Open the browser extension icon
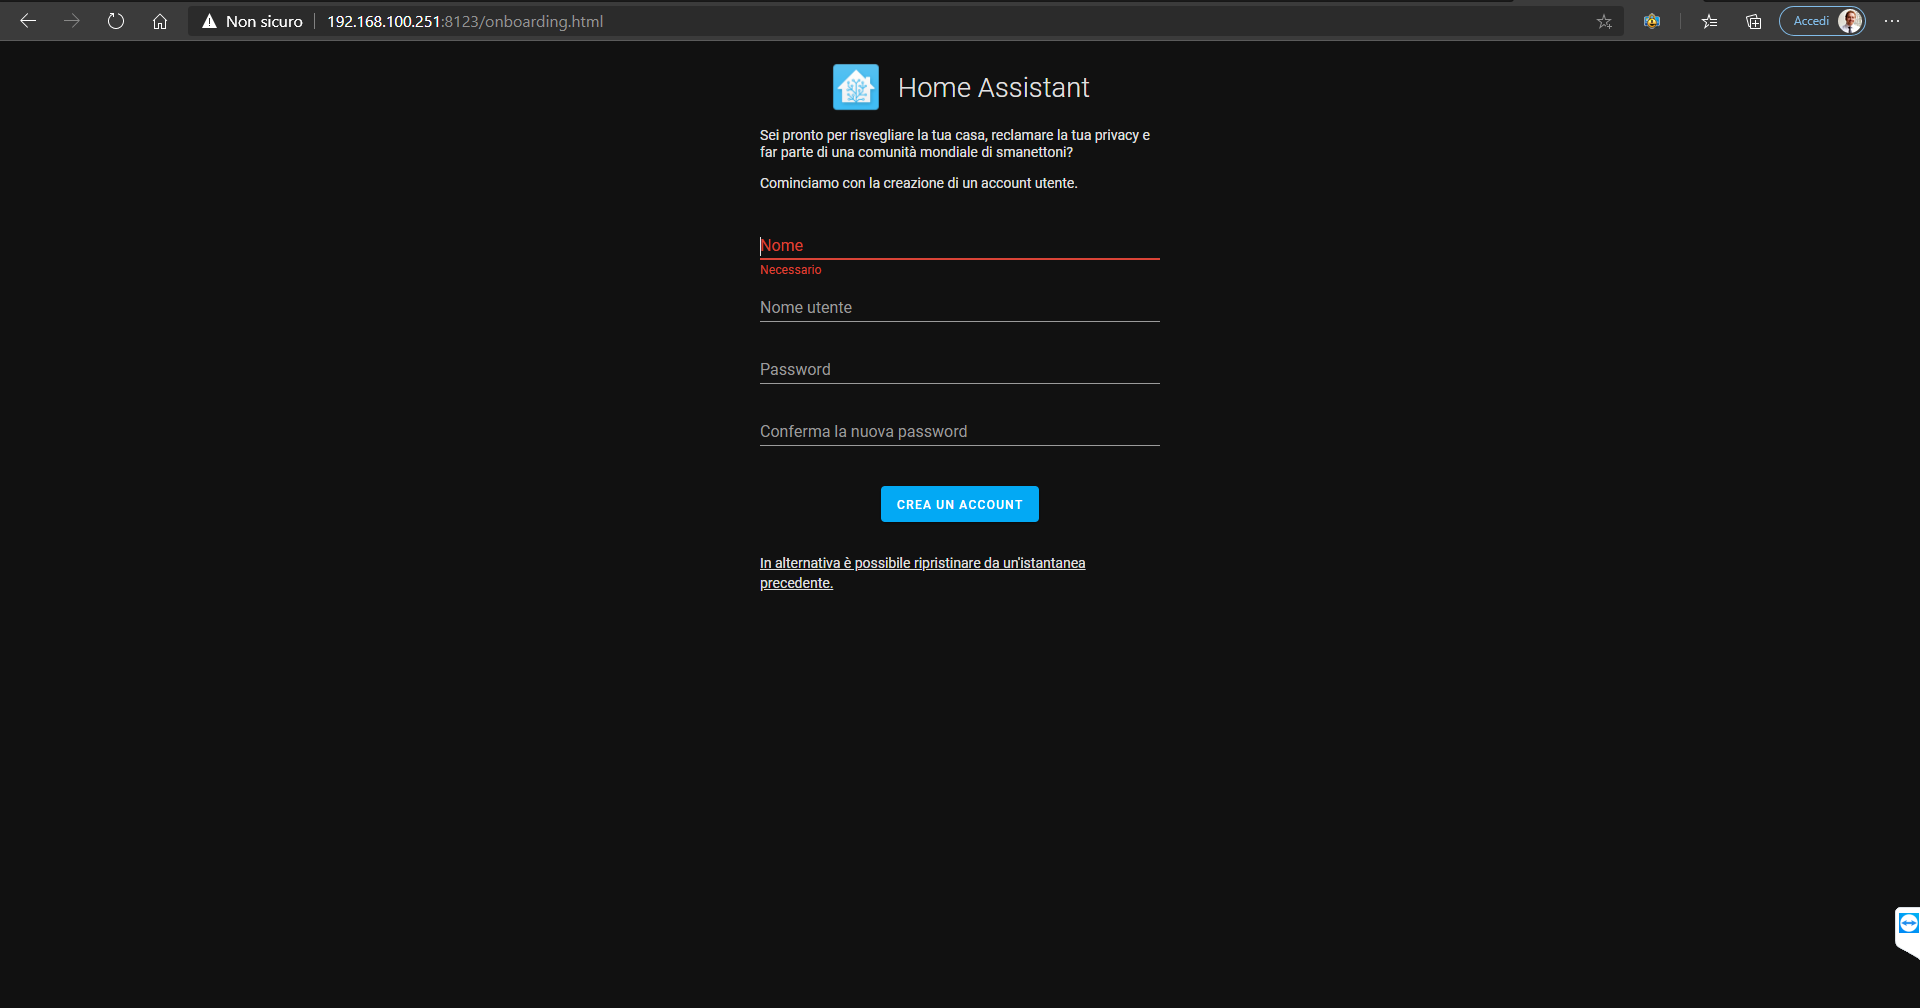This screenshot has height=1008, width=1920. pyautogui.click(x=1652, y=21)
